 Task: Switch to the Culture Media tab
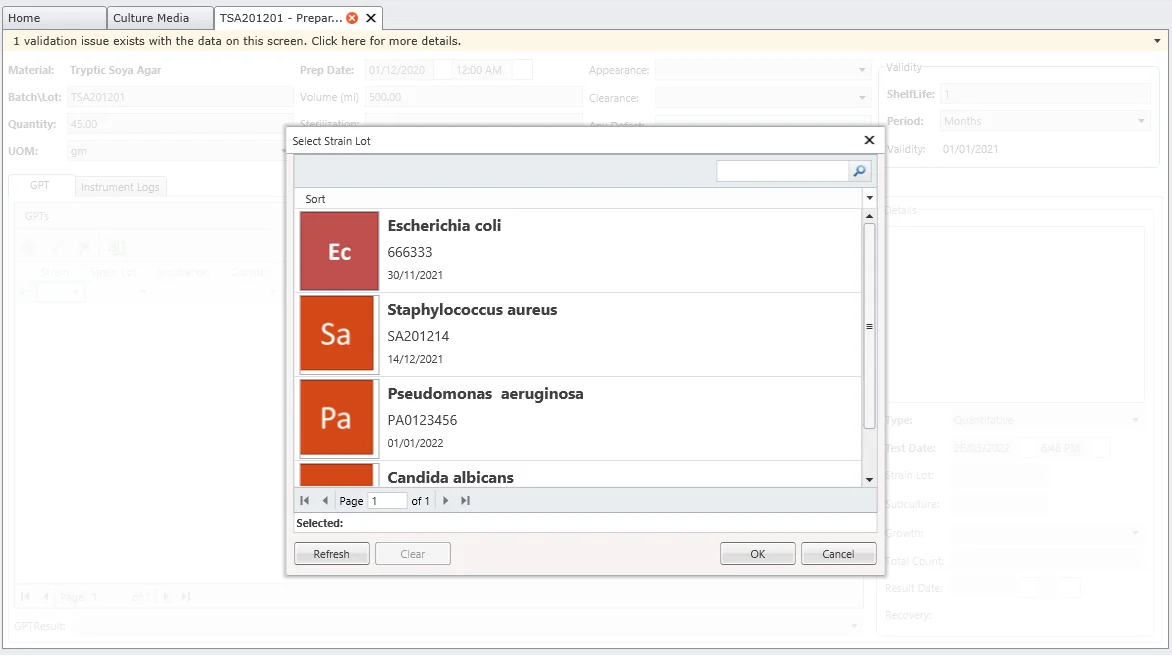[151, 18]
